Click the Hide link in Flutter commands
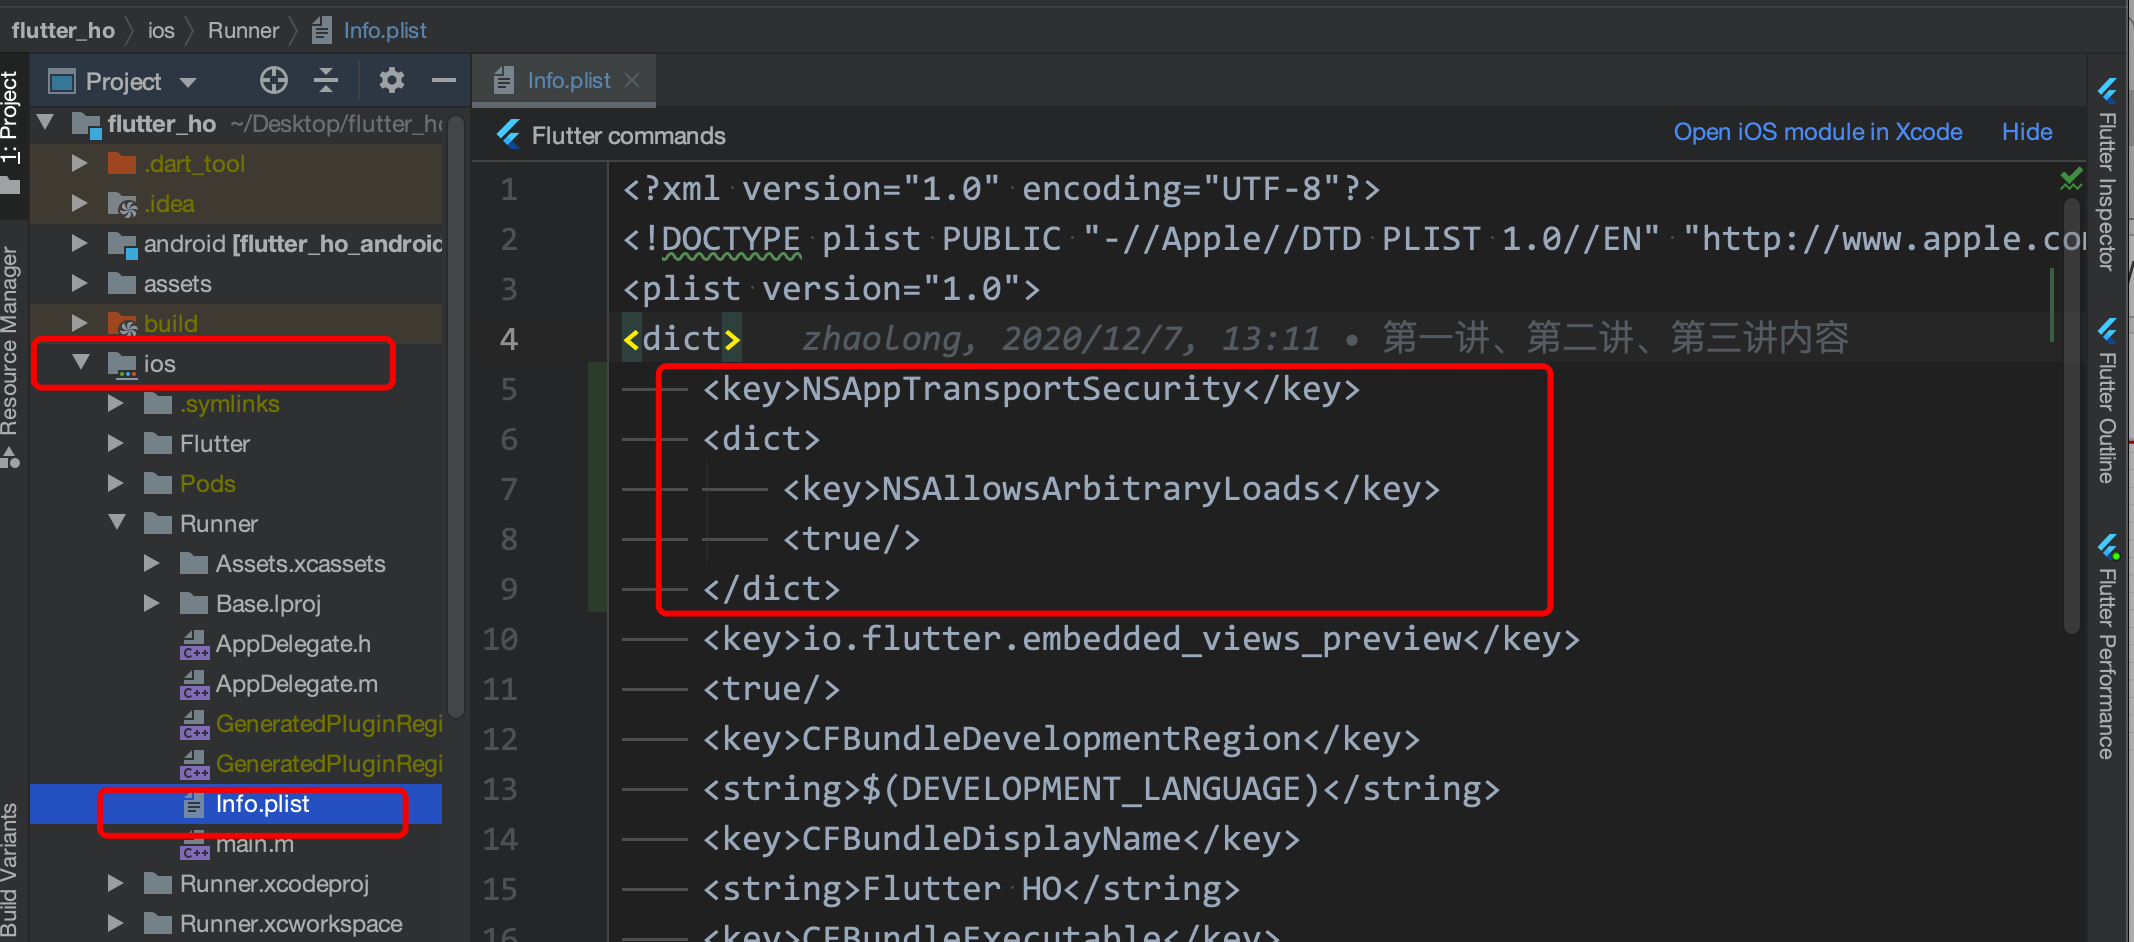The image size is (2134, 942). pyautogui.click(x=2026, y=132)
